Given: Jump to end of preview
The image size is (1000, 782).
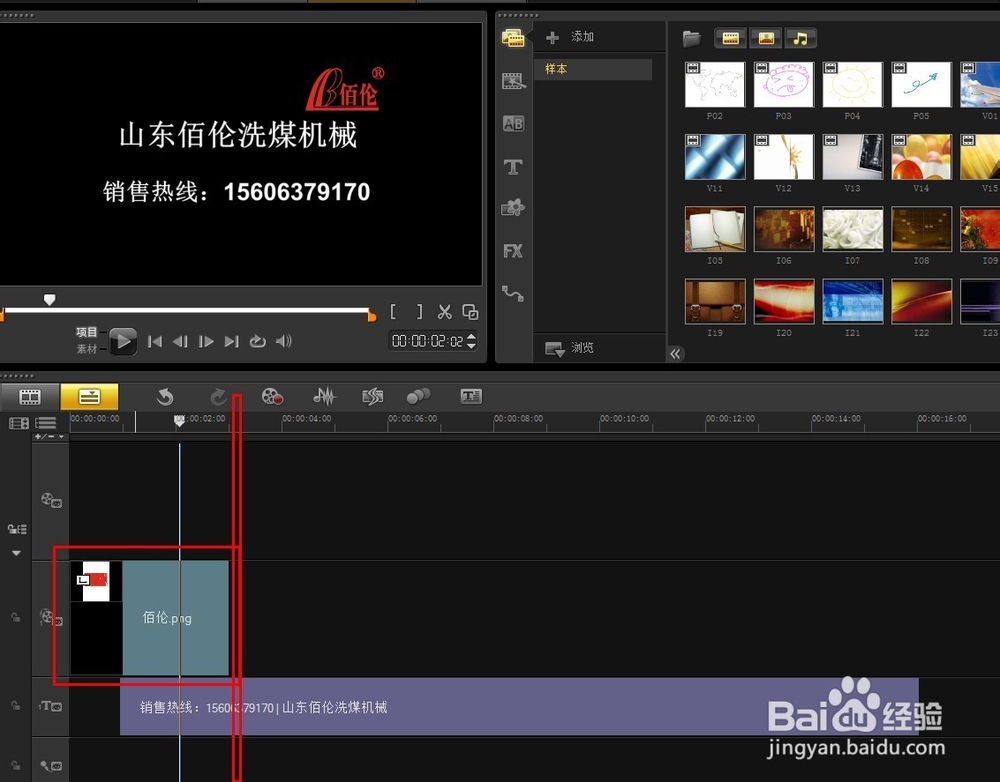Looking at the screenshot, I should tap(232, 342).
